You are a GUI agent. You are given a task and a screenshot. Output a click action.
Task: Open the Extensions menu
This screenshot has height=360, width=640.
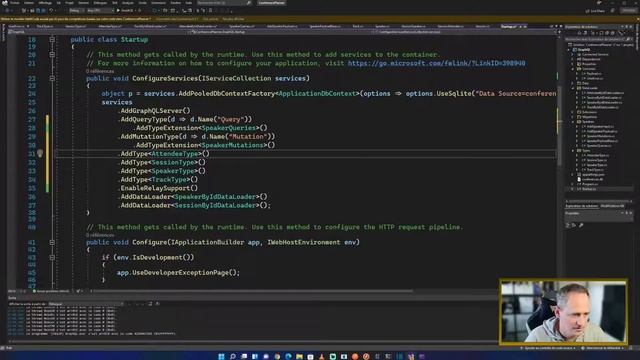(x=158, y=3)
